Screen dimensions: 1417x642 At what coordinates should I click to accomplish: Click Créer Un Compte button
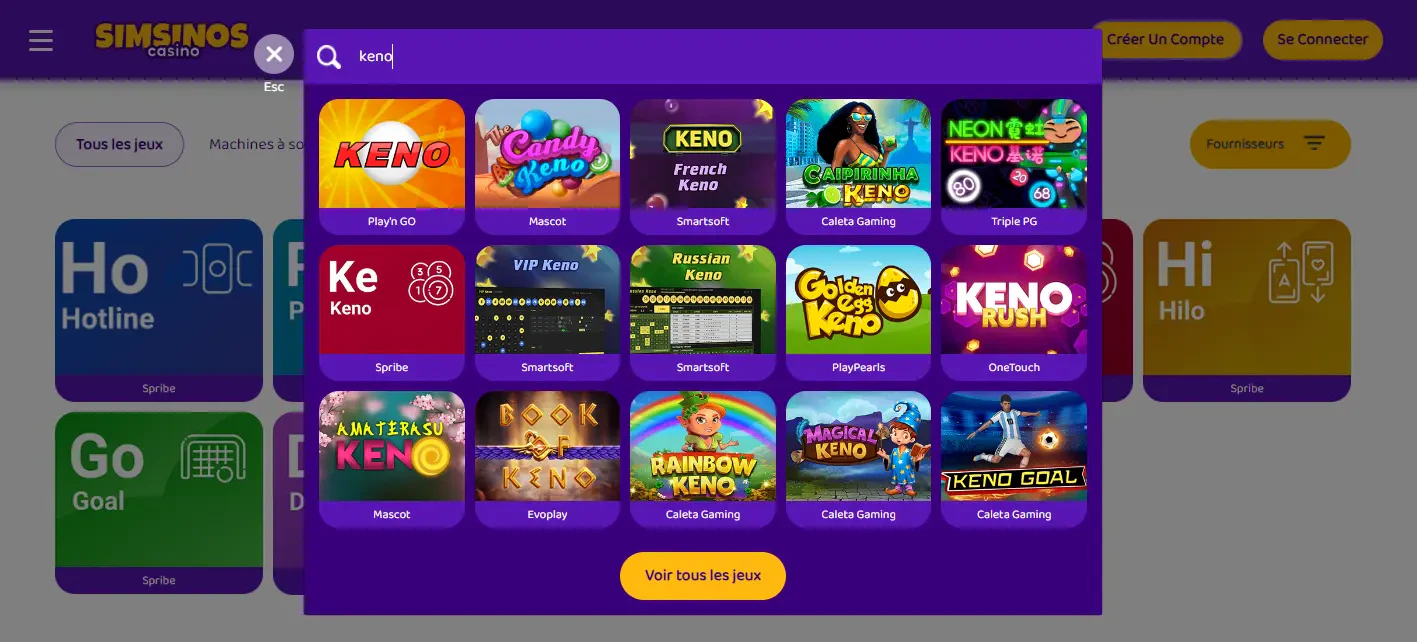(1165, 40)
